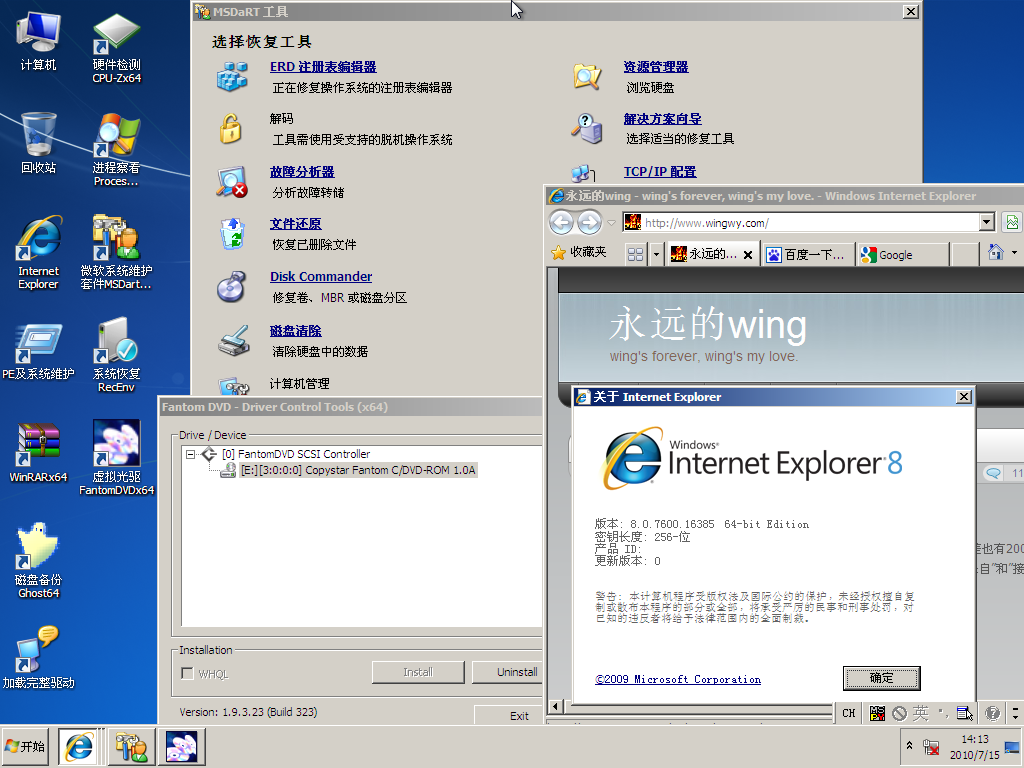Switch to the 百度一下 IE tab
The width and height of the screenshot is (1024, 768).
pos(808,255)
